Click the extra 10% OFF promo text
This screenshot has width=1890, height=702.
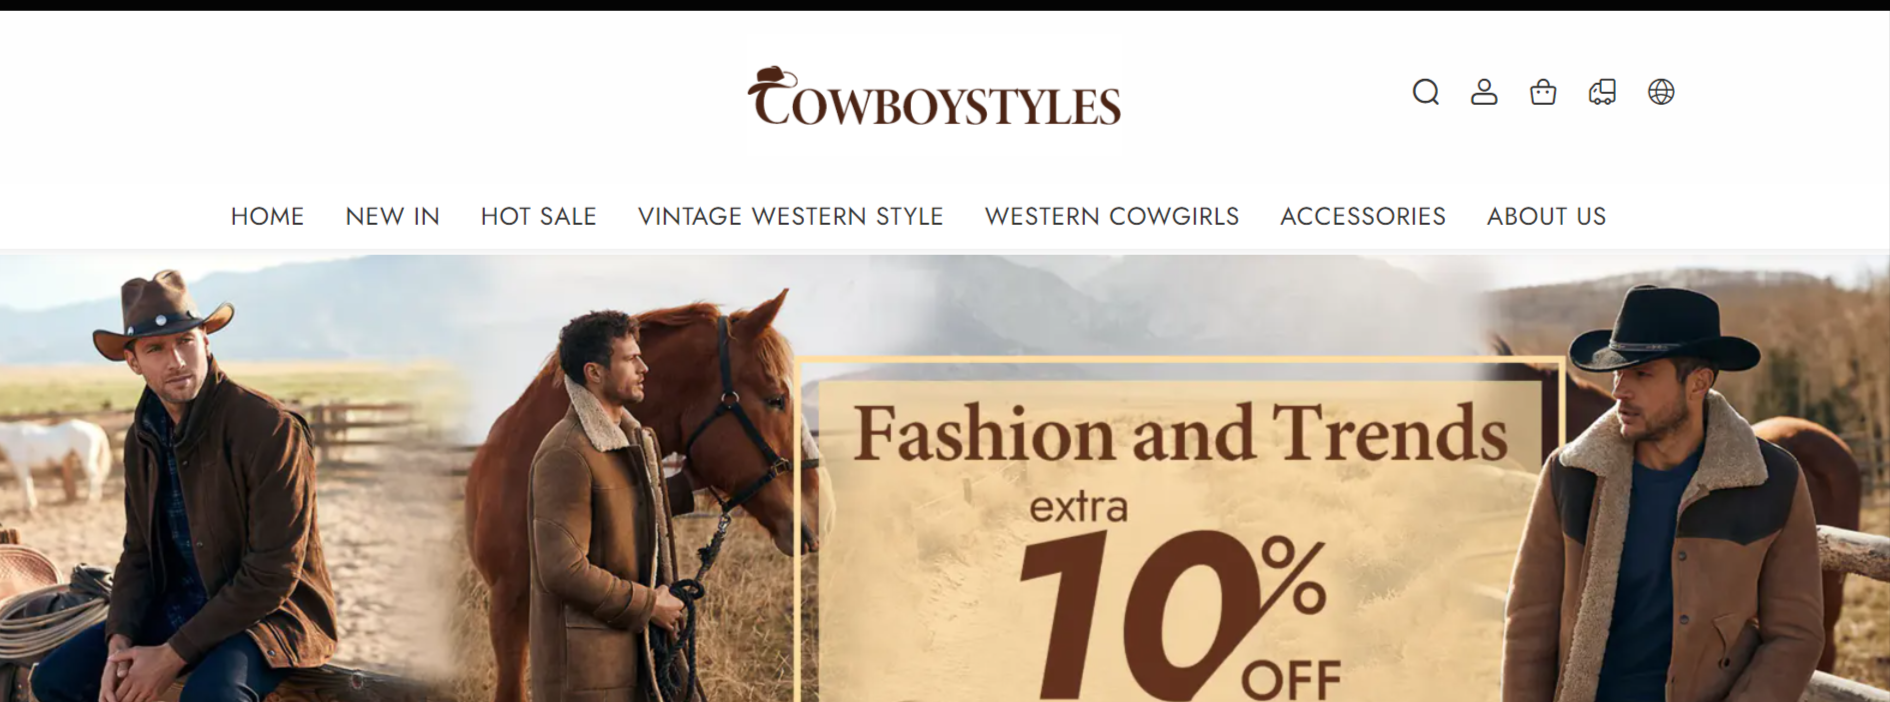[1180, 598]
